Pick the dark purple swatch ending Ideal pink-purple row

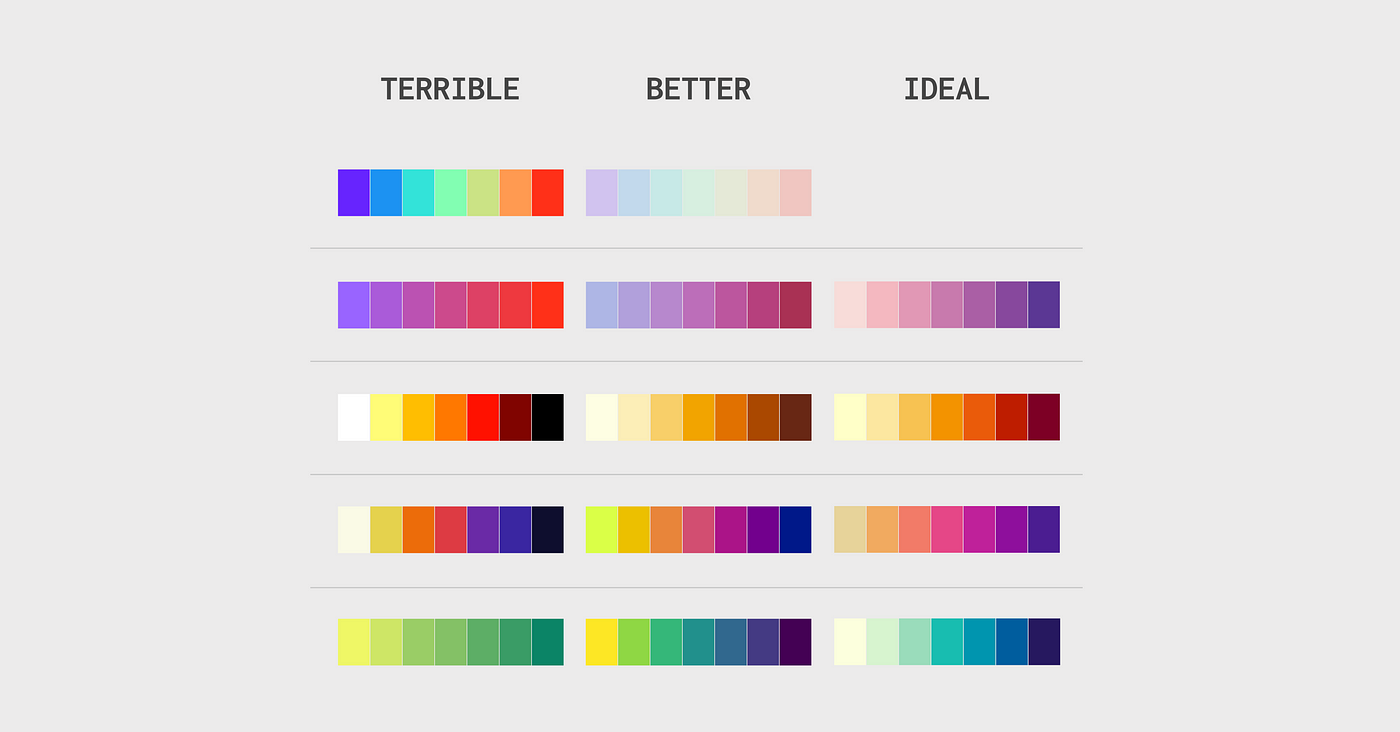1044,305
